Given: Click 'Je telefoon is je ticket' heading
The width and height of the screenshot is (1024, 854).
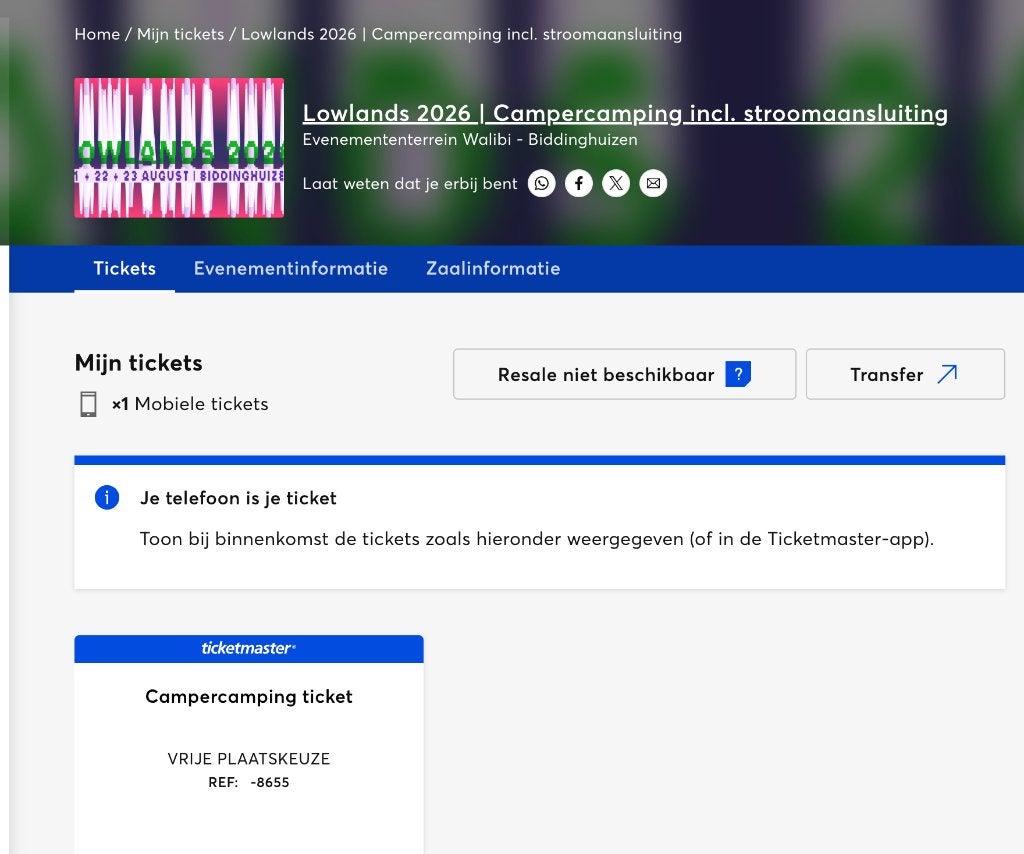Looking at the screenshot, I should point(238,498).
